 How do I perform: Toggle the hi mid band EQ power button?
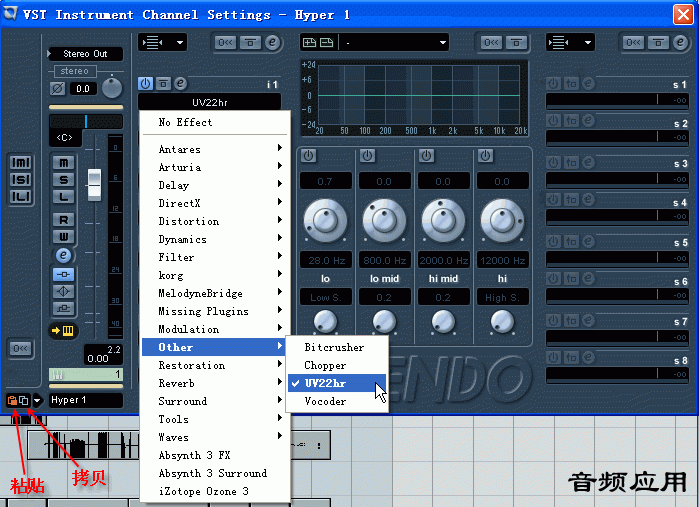point(426,156)
